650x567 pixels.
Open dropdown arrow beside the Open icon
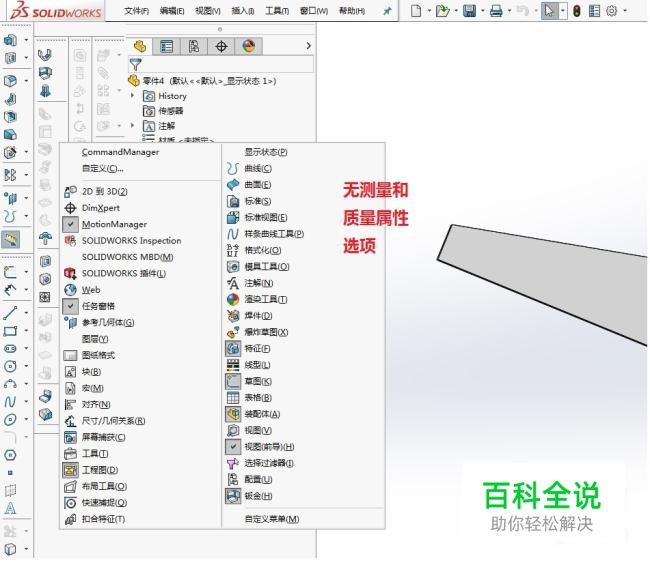click(x=456, y=11)
